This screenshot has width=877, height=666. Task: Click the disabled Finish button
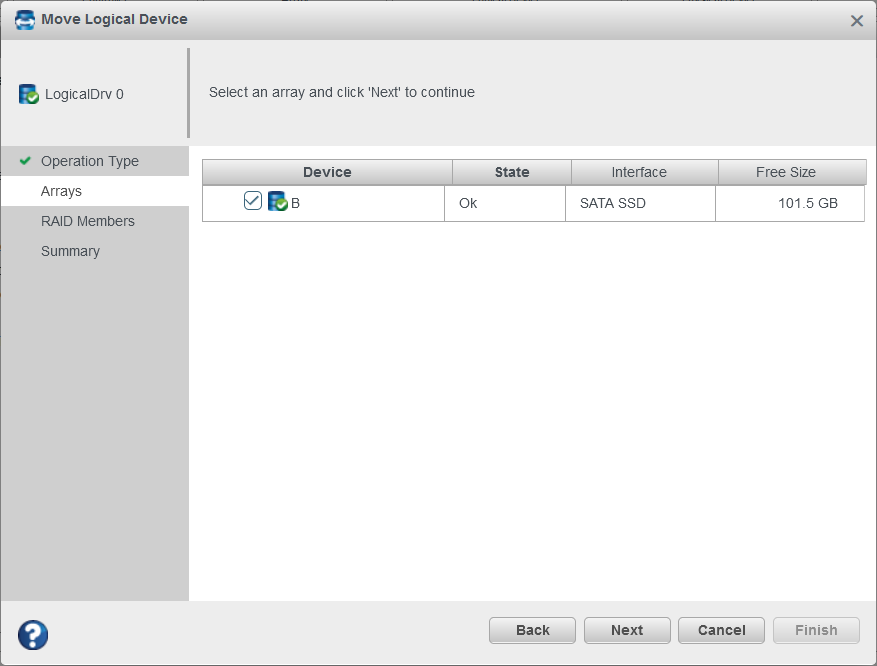(815, 630)
